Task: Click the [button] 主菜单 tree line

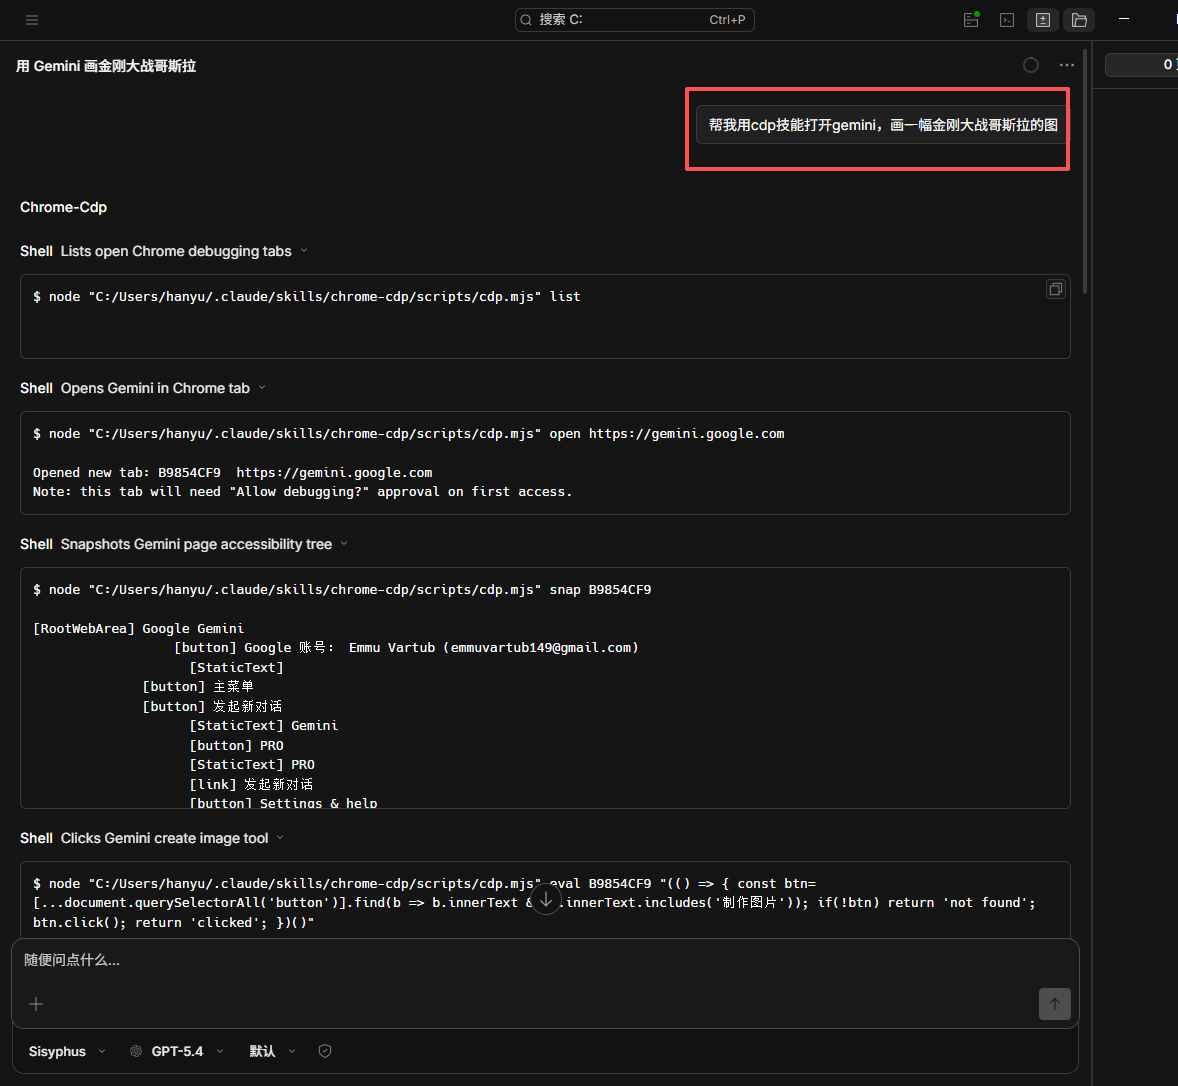Action: [198, 686]
